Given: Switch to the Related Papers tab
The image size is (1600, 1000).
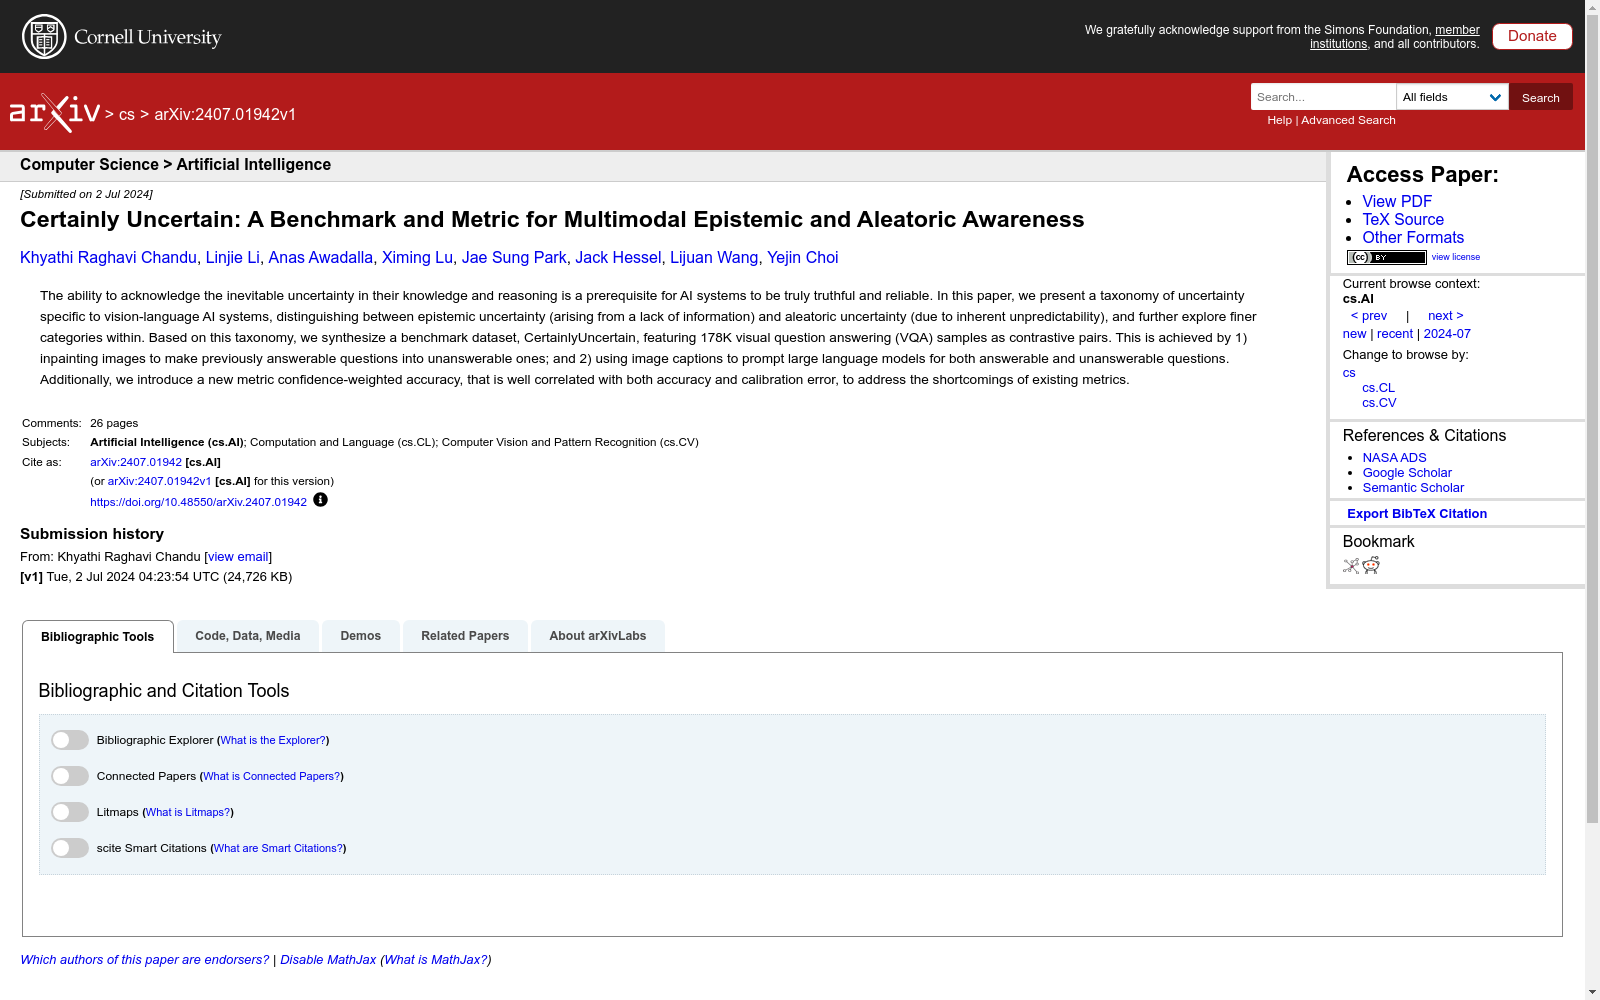Looking at the screenshot, I should tap(465, 636).
